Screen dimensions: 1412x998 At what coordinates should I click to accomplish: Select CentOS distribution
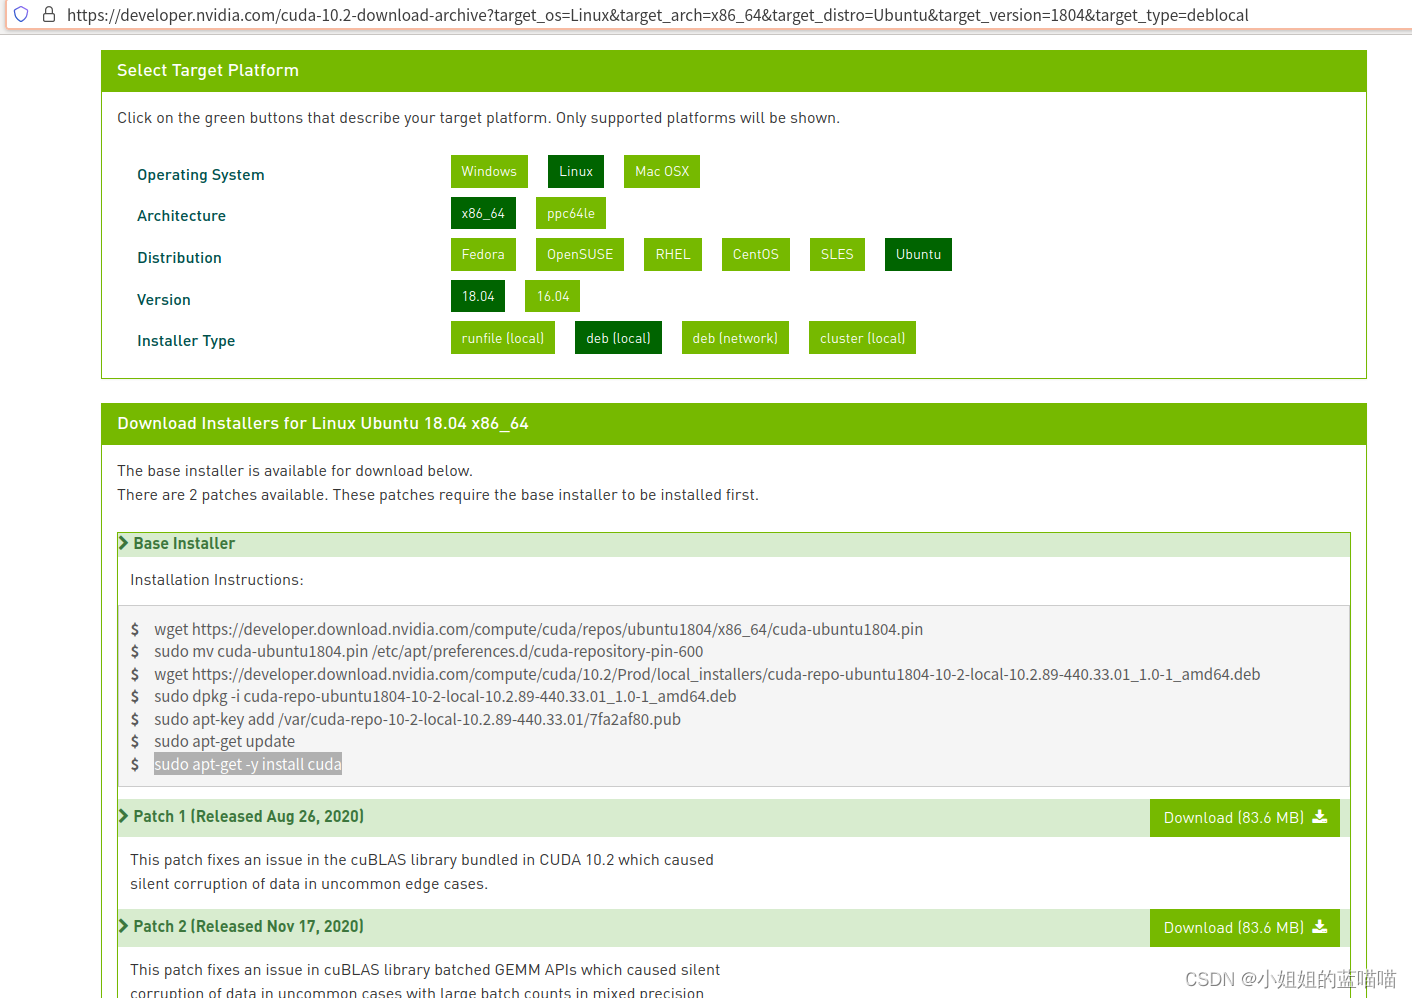[x=756, y=254]
